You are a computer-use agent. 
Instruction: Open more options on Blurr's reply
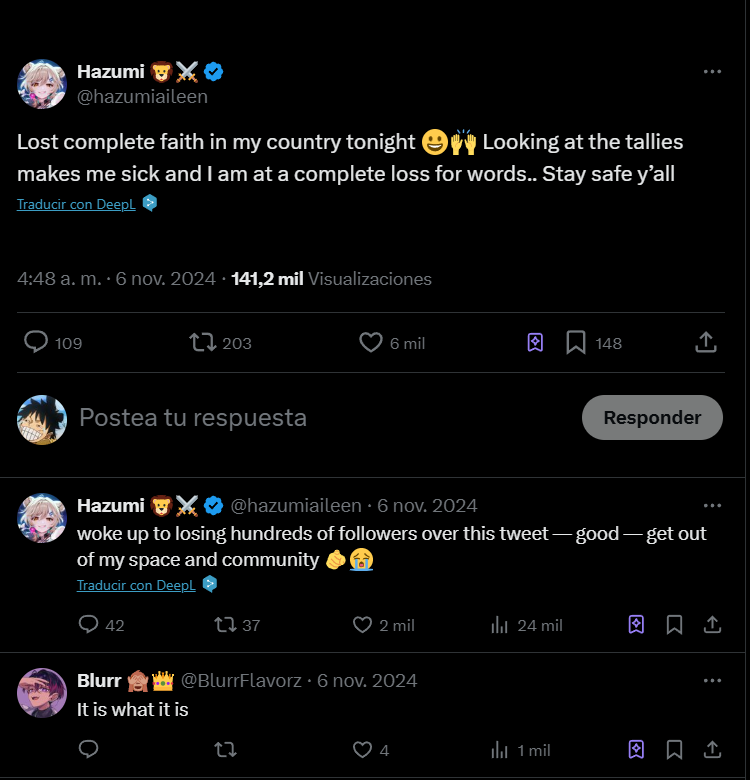point(712,680)
